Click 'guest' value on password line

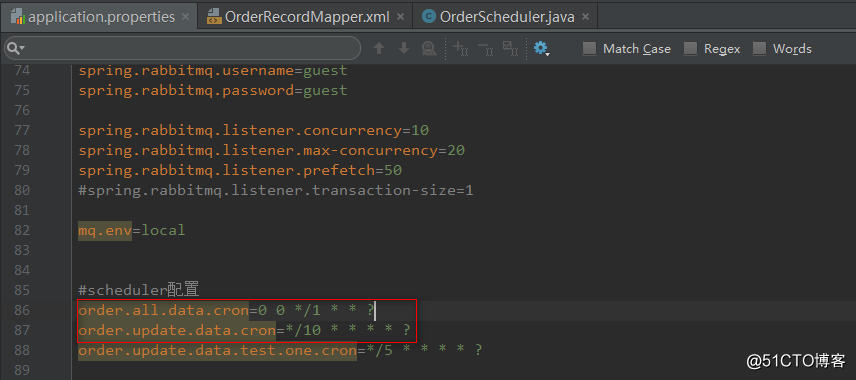(x=325, y=90)
